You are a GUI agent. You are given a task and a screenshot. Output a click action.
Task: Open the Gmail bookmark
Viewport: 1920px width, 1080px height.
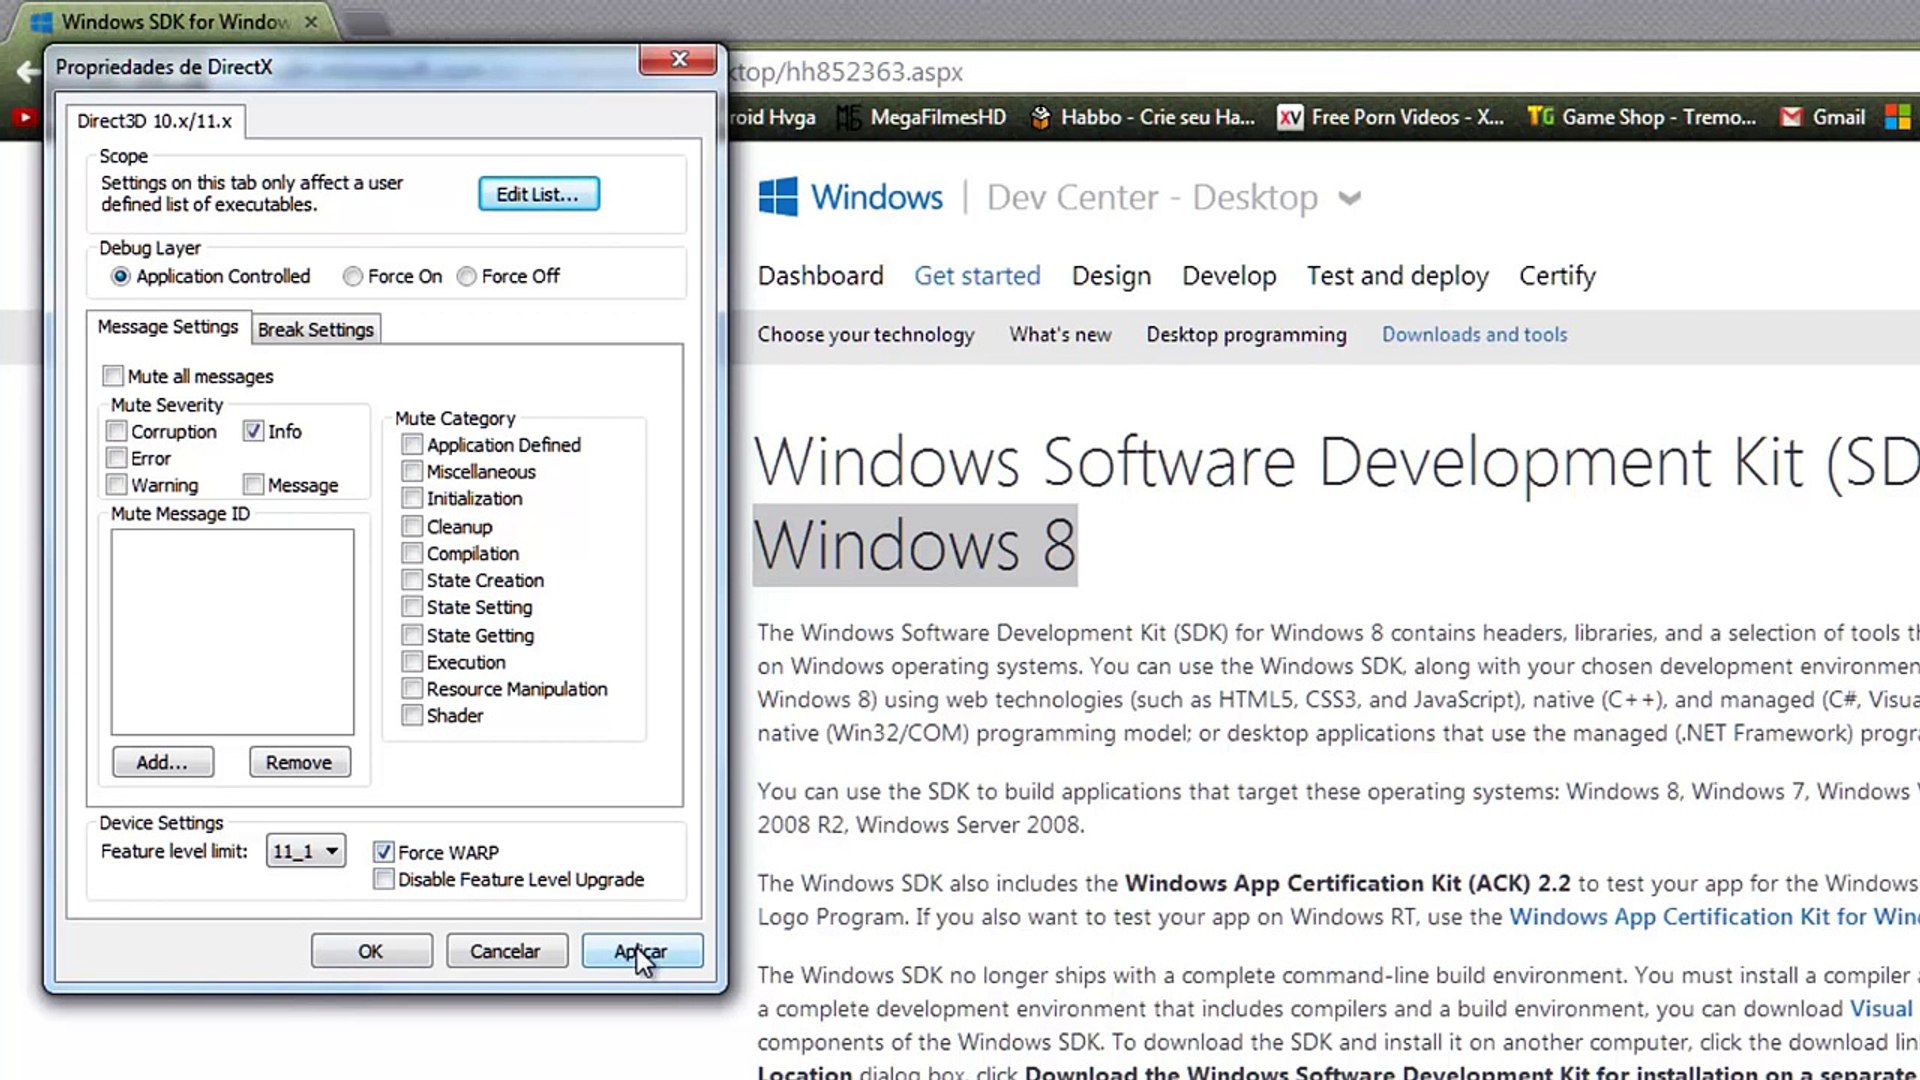click(x=1823, y=117)
